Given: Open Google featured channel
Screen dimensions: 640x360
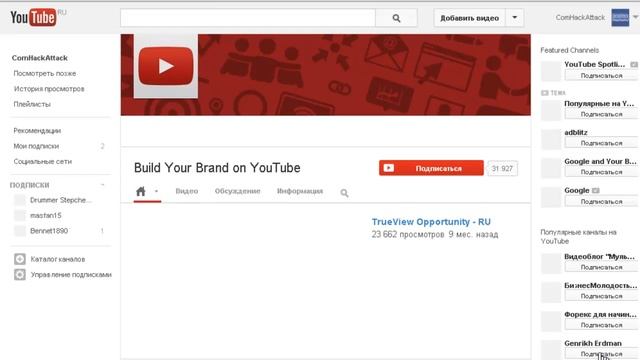Looking at the screenshot, I should click(x=577, y=191).
